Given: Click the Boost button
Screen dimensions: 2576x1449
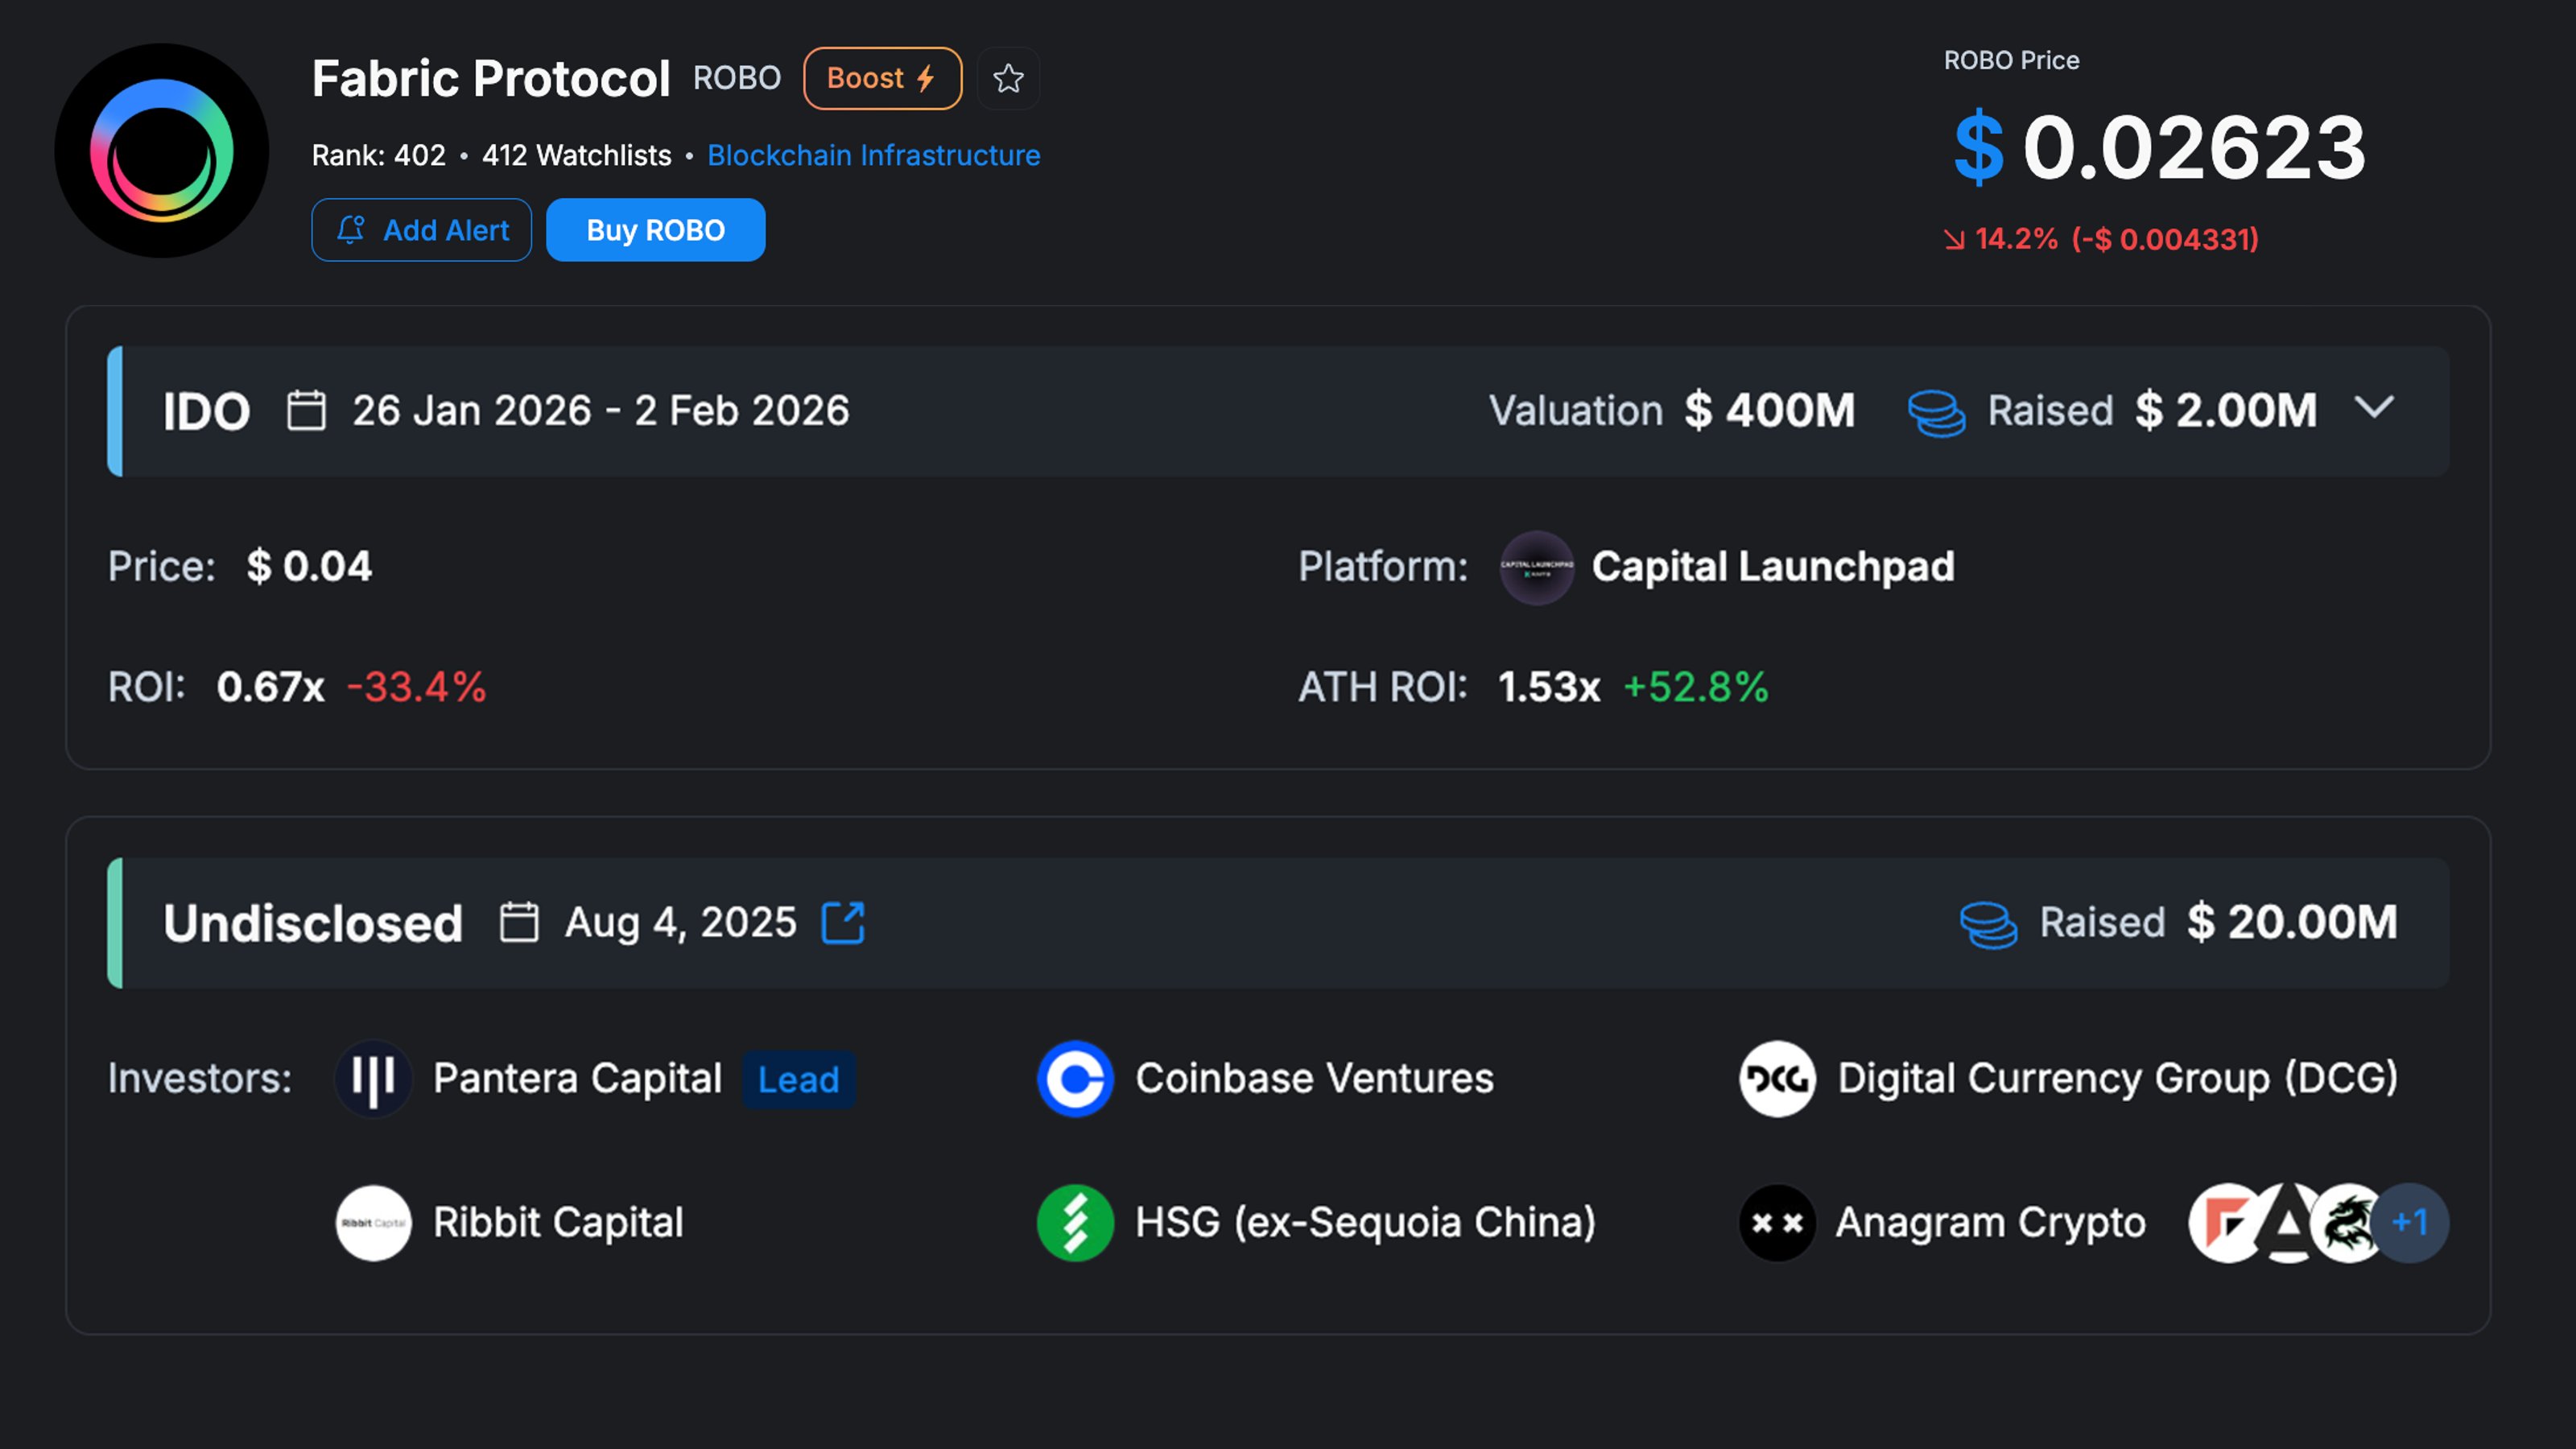Looking at the screenshot, I should click(881, 78).
